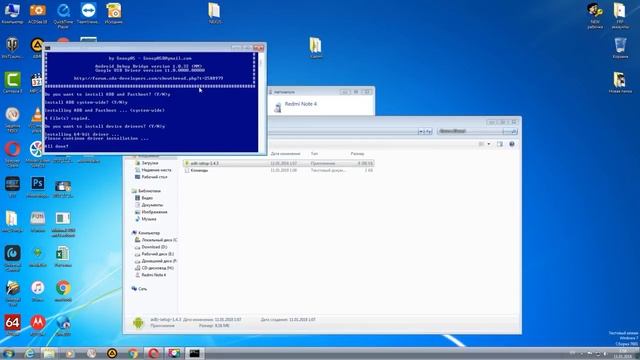Open the TeamViewer desktop icon
This screenshot has width=640, height=360.
click(88, 13)
